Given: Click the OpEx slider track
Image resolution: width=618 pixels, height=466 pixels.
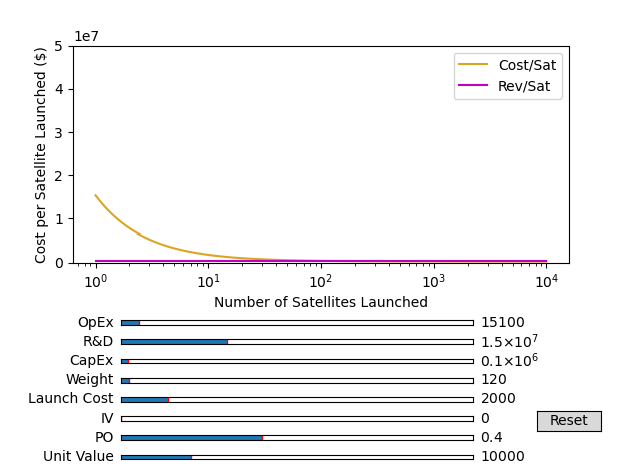Looking at the screenshot, I should click(x=297, y=323).
